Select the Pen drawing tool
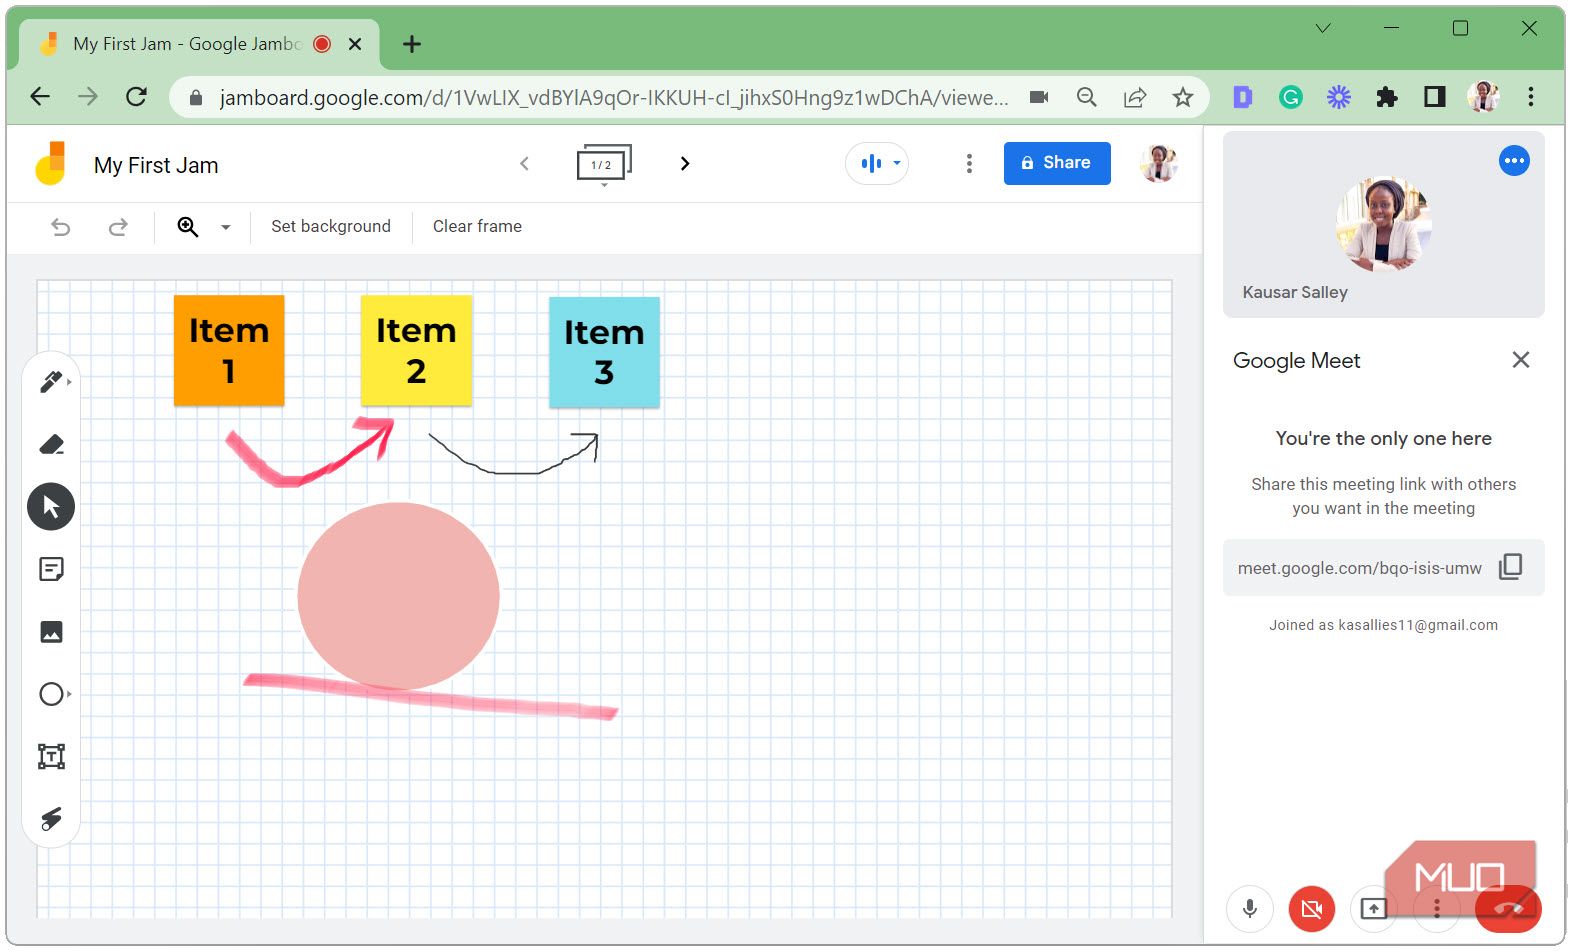Viewport: 1569px width, 951px height. click(51, 382)
